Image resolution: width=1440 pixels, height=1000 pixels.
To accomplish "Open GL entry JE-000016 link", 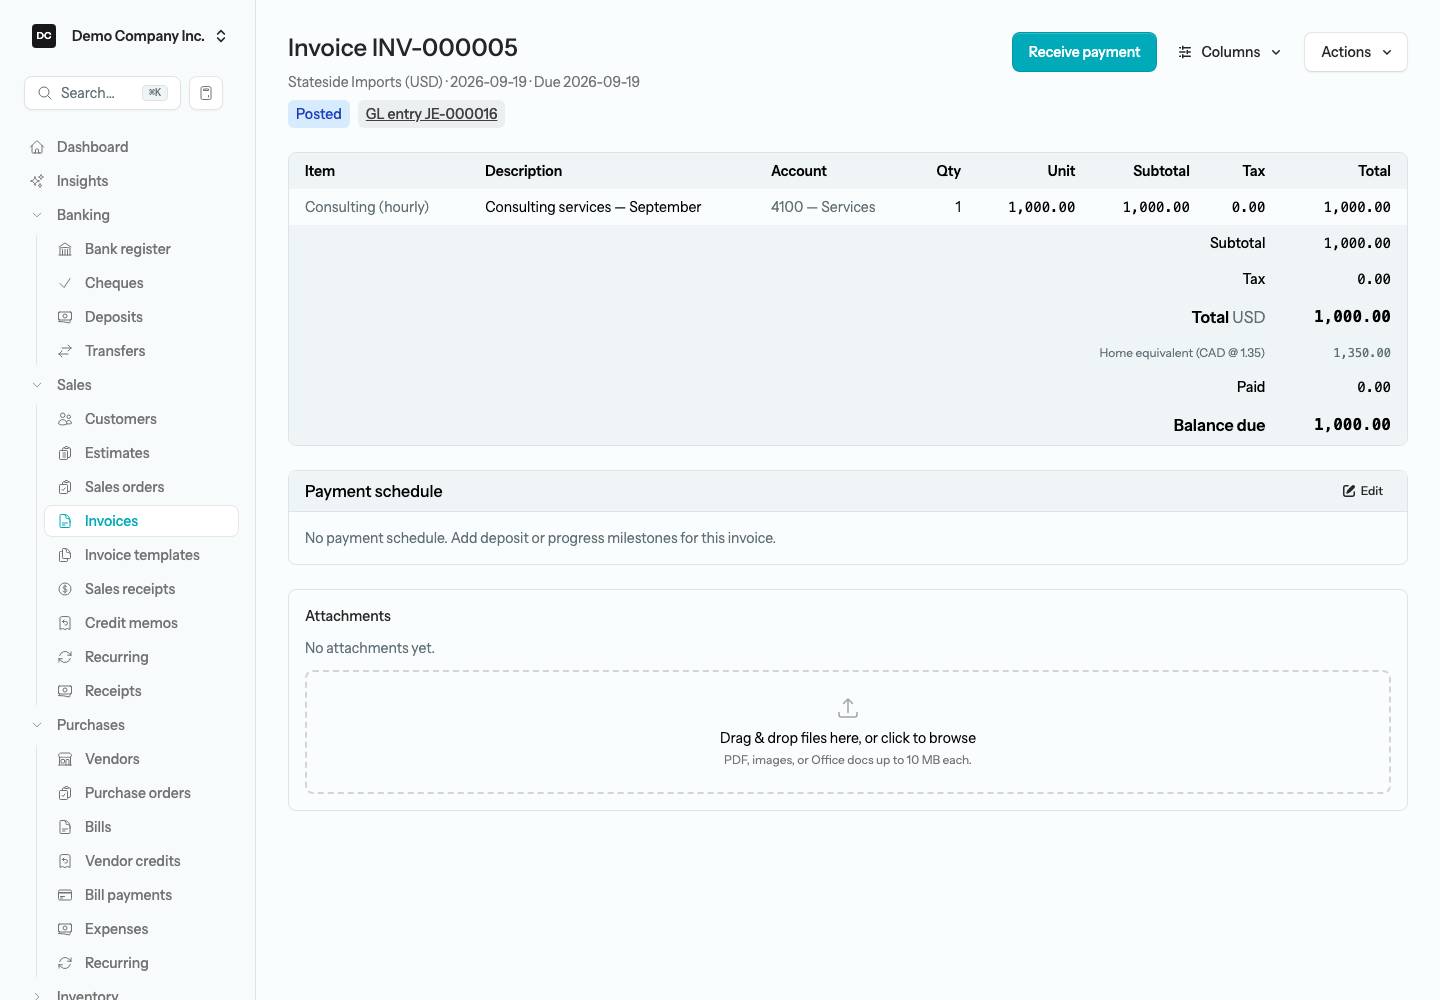I will tap(431, 114).
